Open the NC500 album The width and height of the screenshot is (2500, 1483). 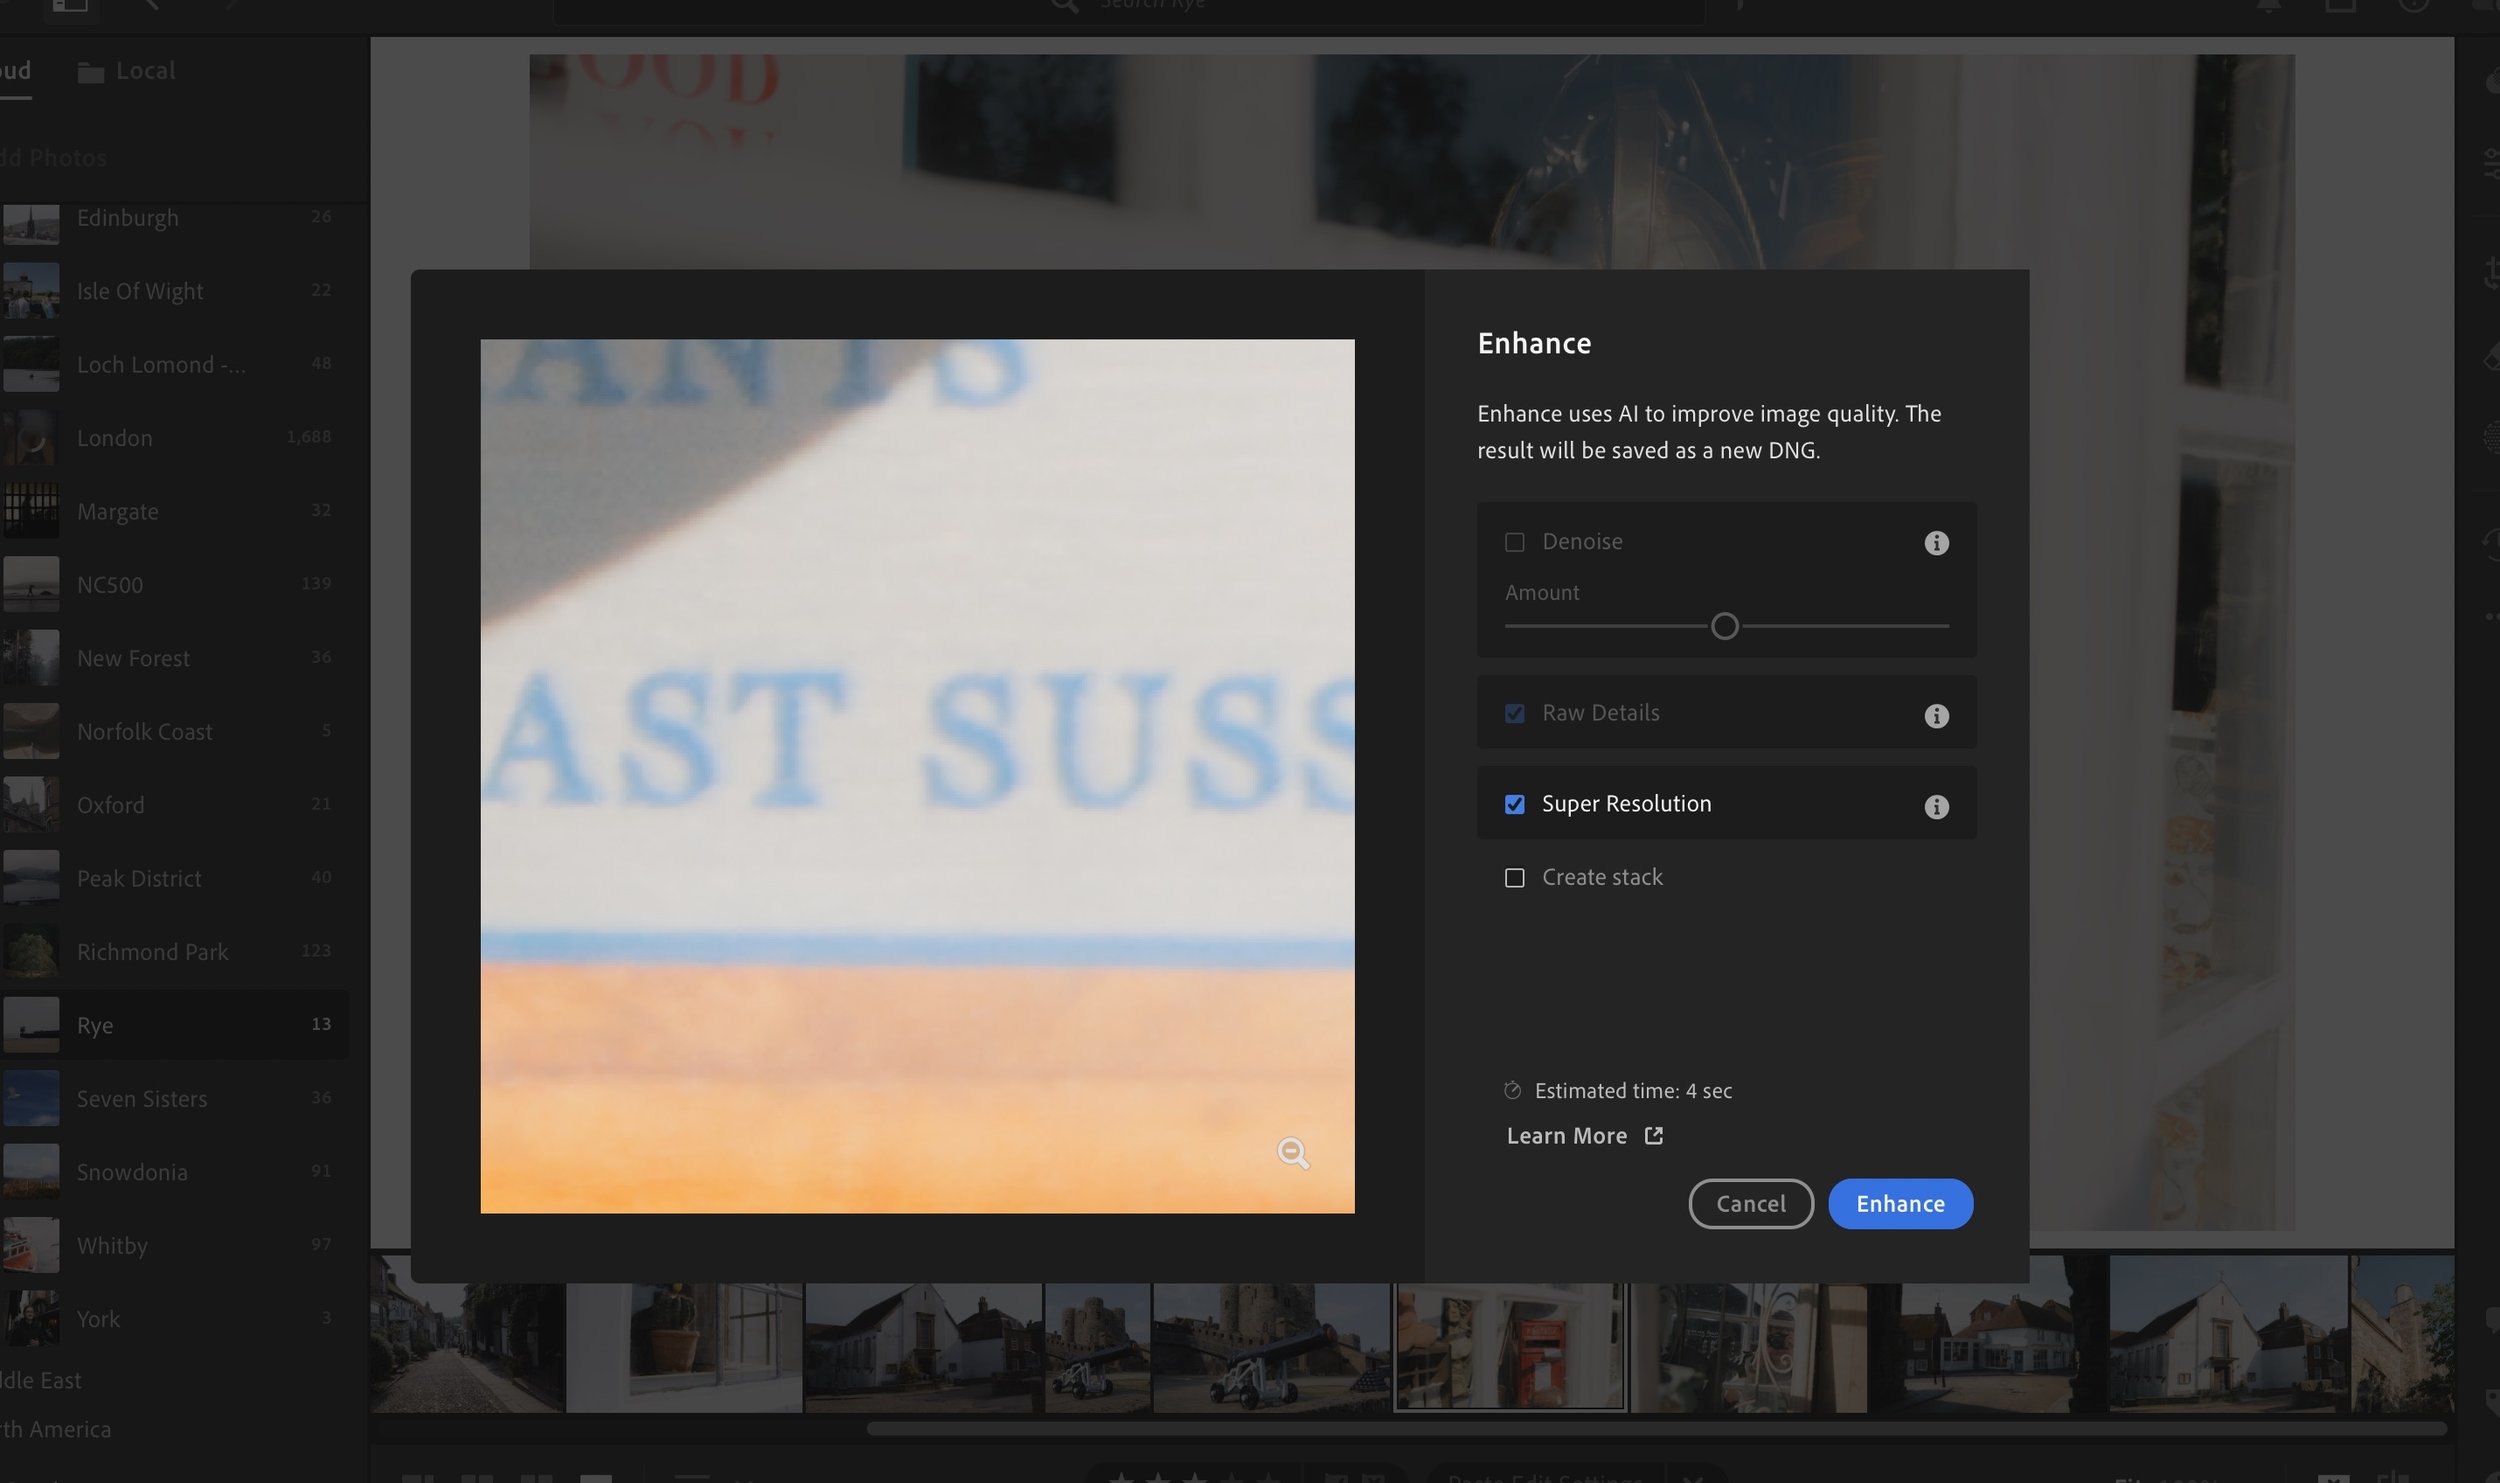click(x=175, y=585)
